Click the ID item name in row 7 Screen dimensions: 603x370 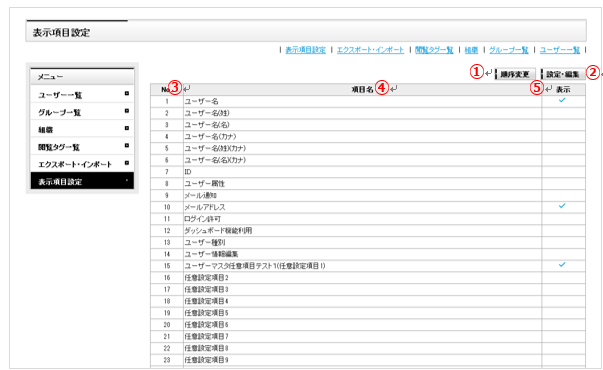coord(188,172)
